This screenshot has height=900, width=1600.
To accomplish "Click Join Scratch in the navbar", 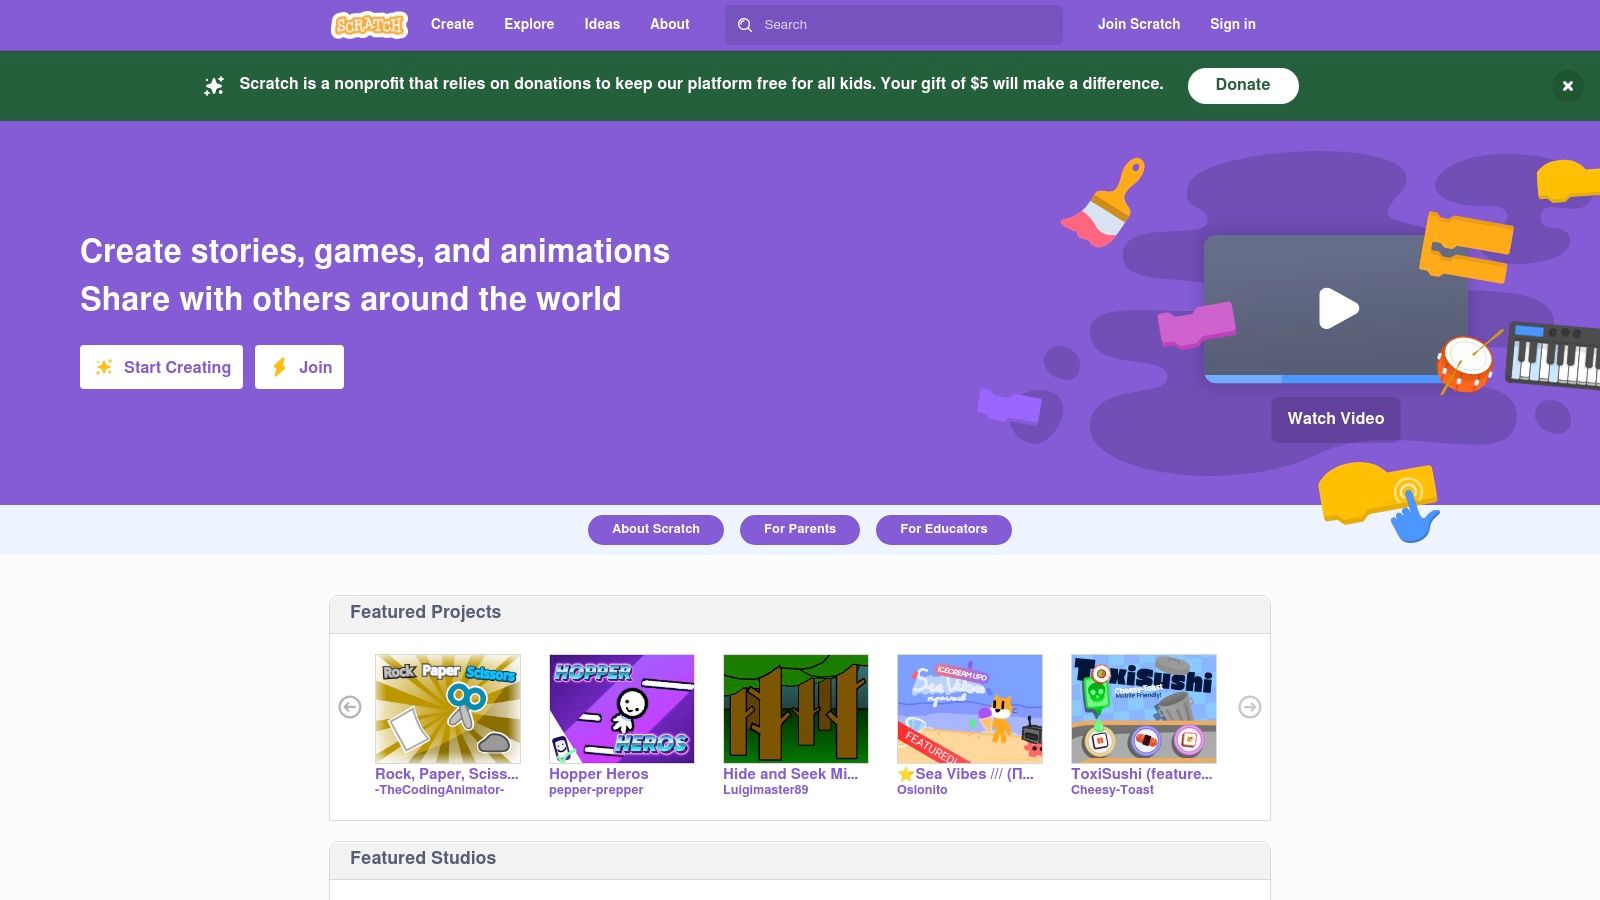I will (1139, 24).
